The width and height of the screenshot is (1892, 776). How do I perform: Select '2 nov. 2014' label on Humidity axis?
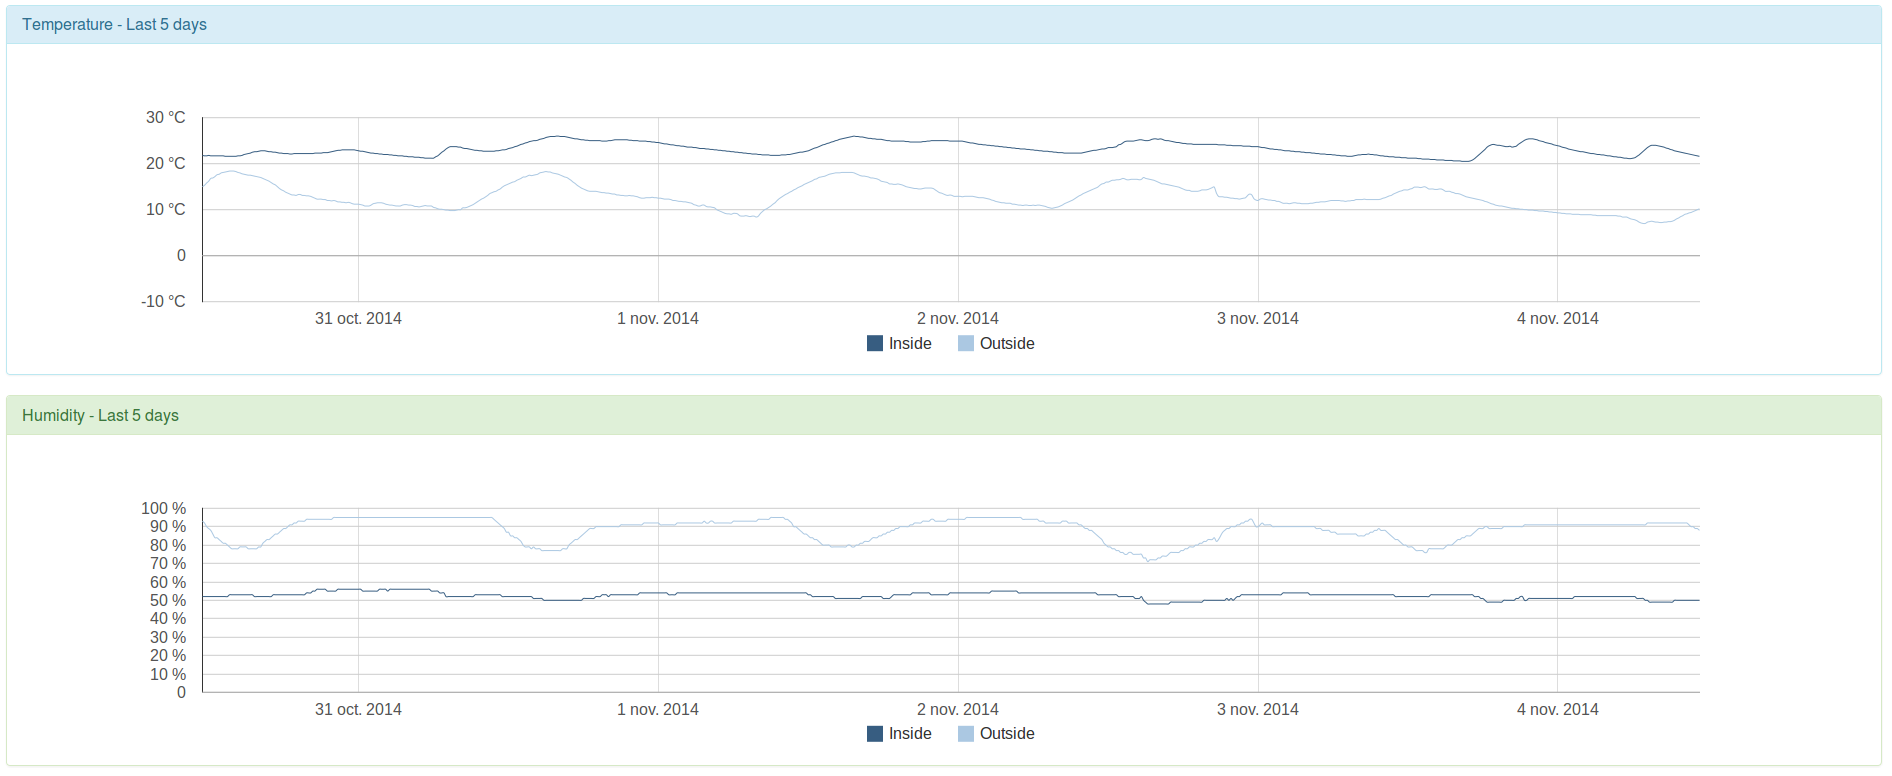pyautogui.click(x=958, y=709)
